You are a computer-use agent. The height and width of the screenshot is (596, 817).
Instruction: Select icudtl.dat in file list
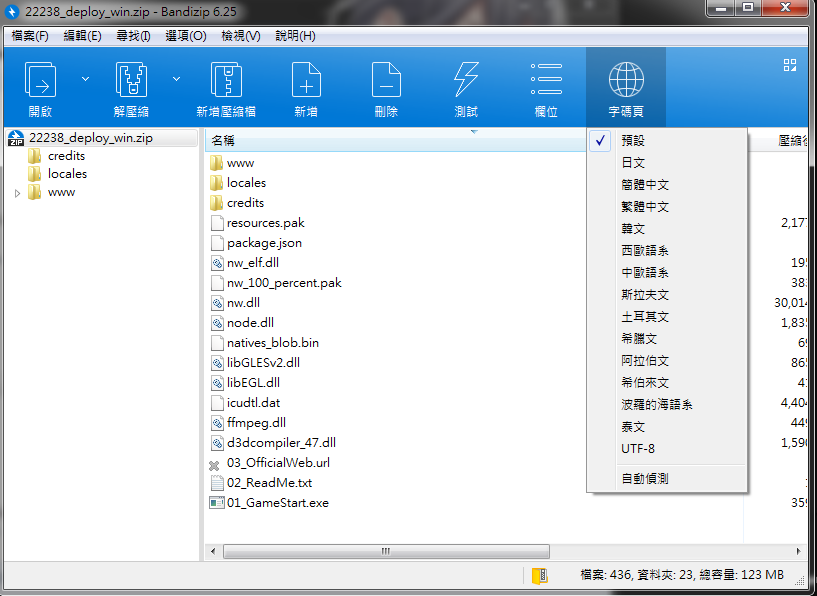[x=245, y=403]
